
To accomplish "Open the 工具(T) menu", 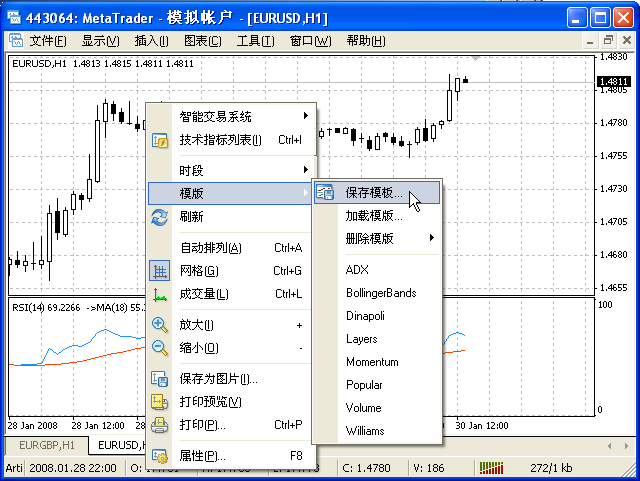I will tap(256, 41).
